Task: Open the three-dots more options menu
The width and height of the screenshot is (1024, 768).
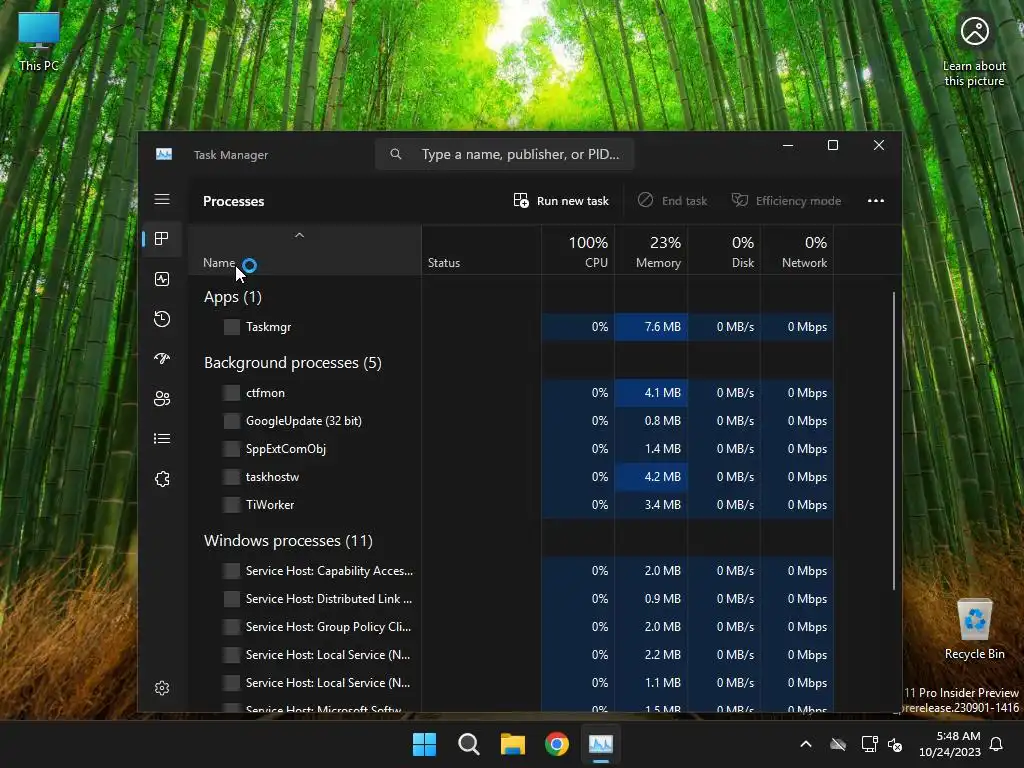Action: (876, 200)
